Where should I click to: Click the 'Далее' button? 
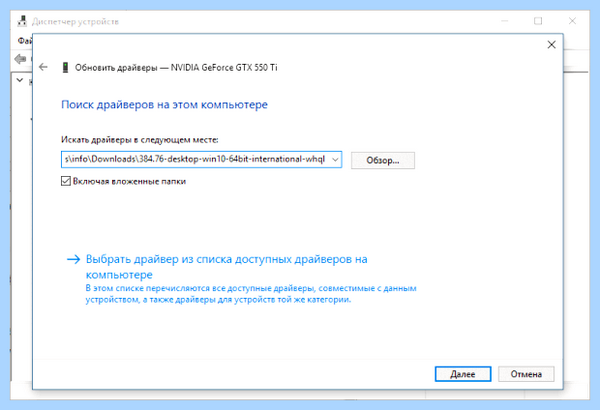(463, 374)
